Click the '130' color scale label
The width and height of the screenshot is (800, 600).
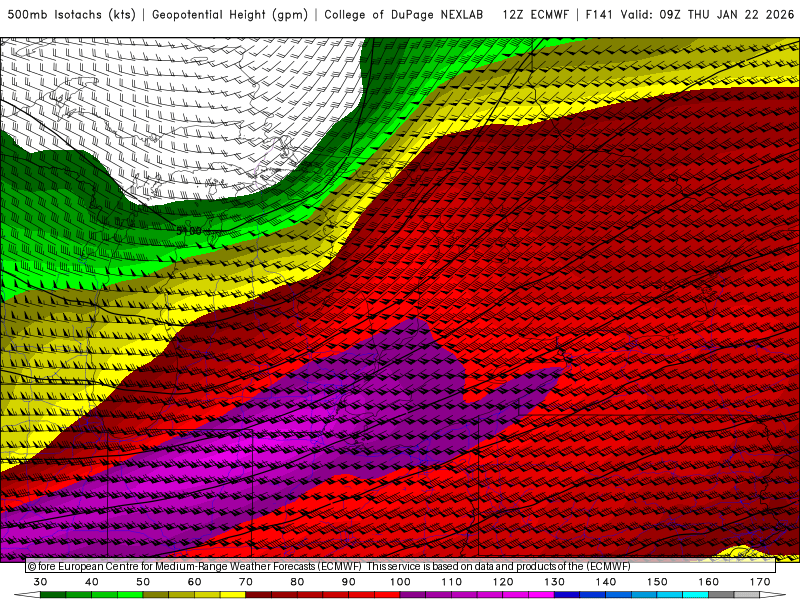point(555,582)
